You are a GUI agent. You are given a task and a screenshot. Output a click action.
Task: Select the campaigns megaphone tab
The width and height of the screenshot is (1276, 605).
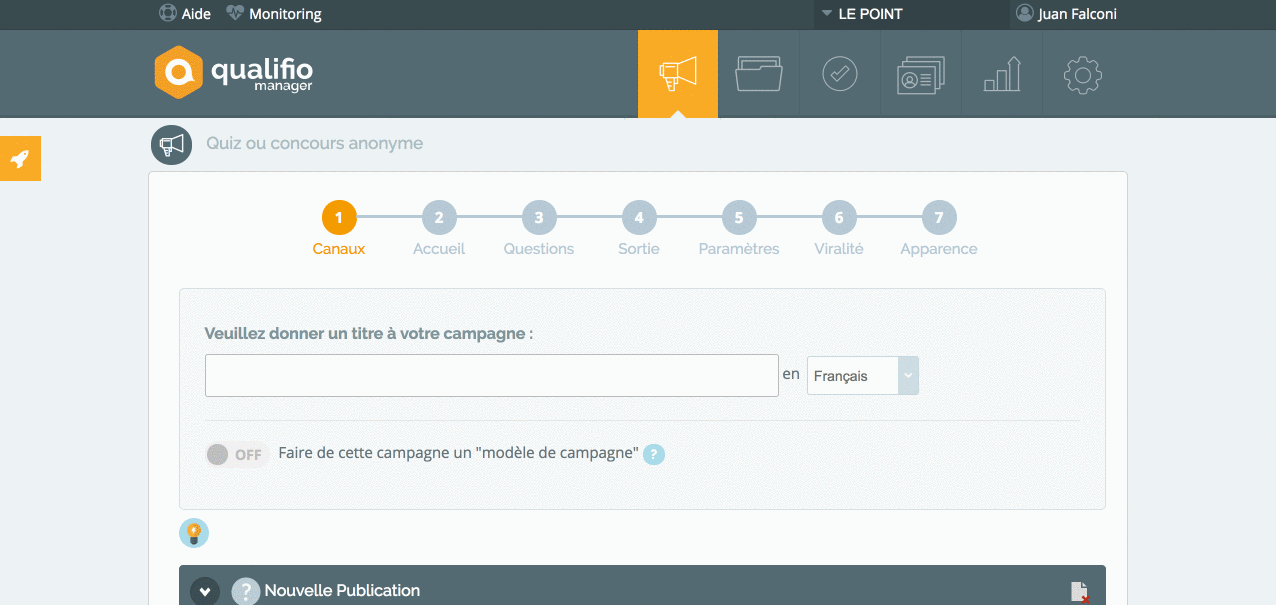[678, 74]
